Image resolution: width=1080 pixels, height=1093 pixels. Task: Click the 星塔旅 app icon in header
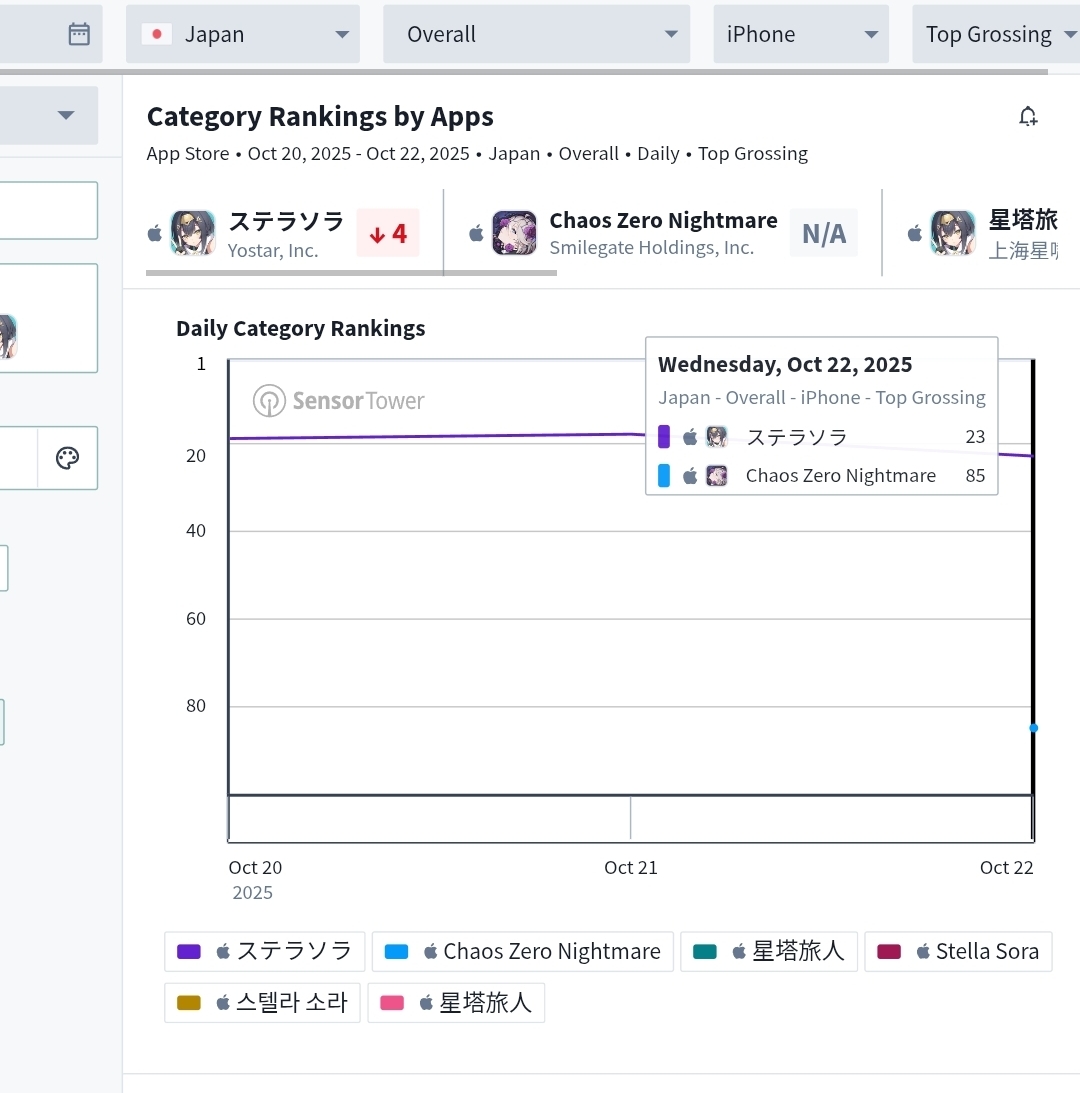click(x=953, y=233)
